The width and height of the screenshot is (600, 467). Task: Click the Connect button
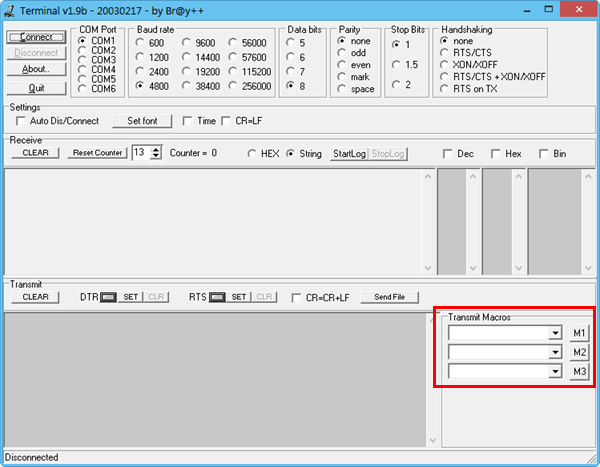(x=36, y=37)
